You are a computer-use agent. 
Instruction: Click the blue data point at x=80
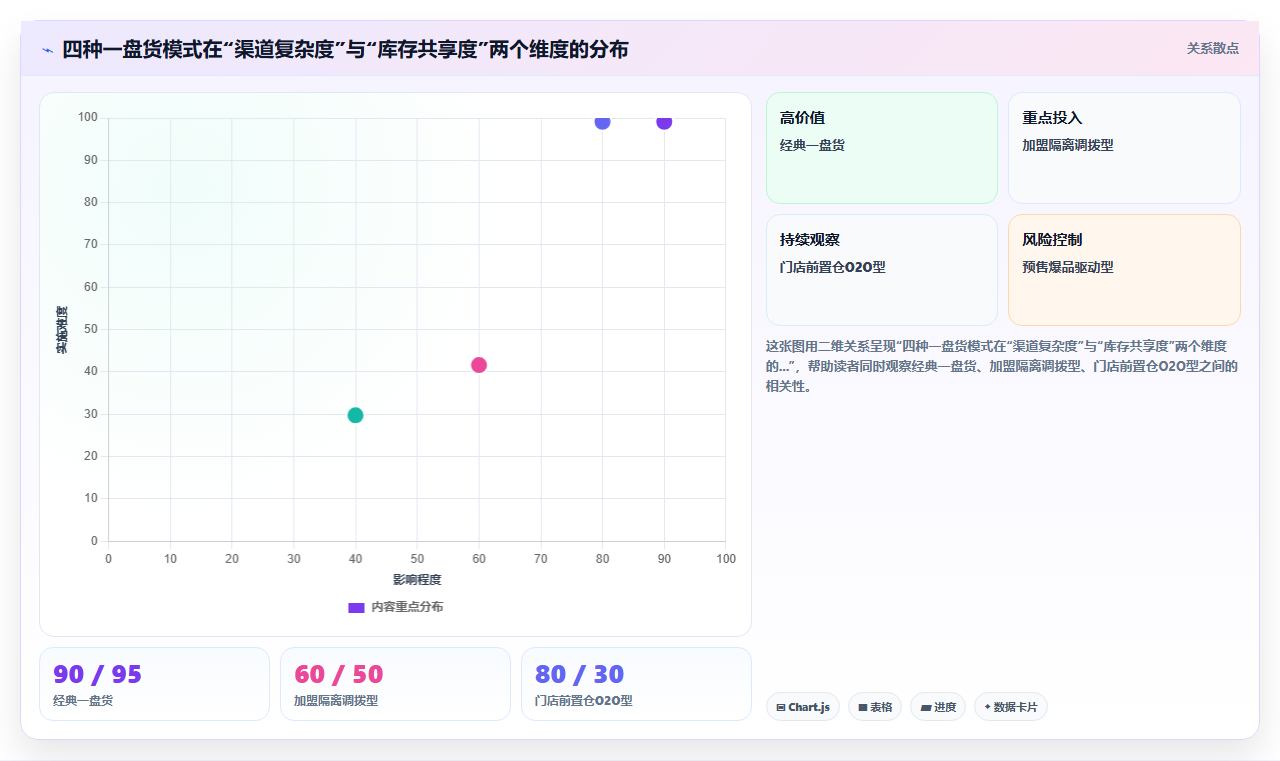[x=602, y=122]
